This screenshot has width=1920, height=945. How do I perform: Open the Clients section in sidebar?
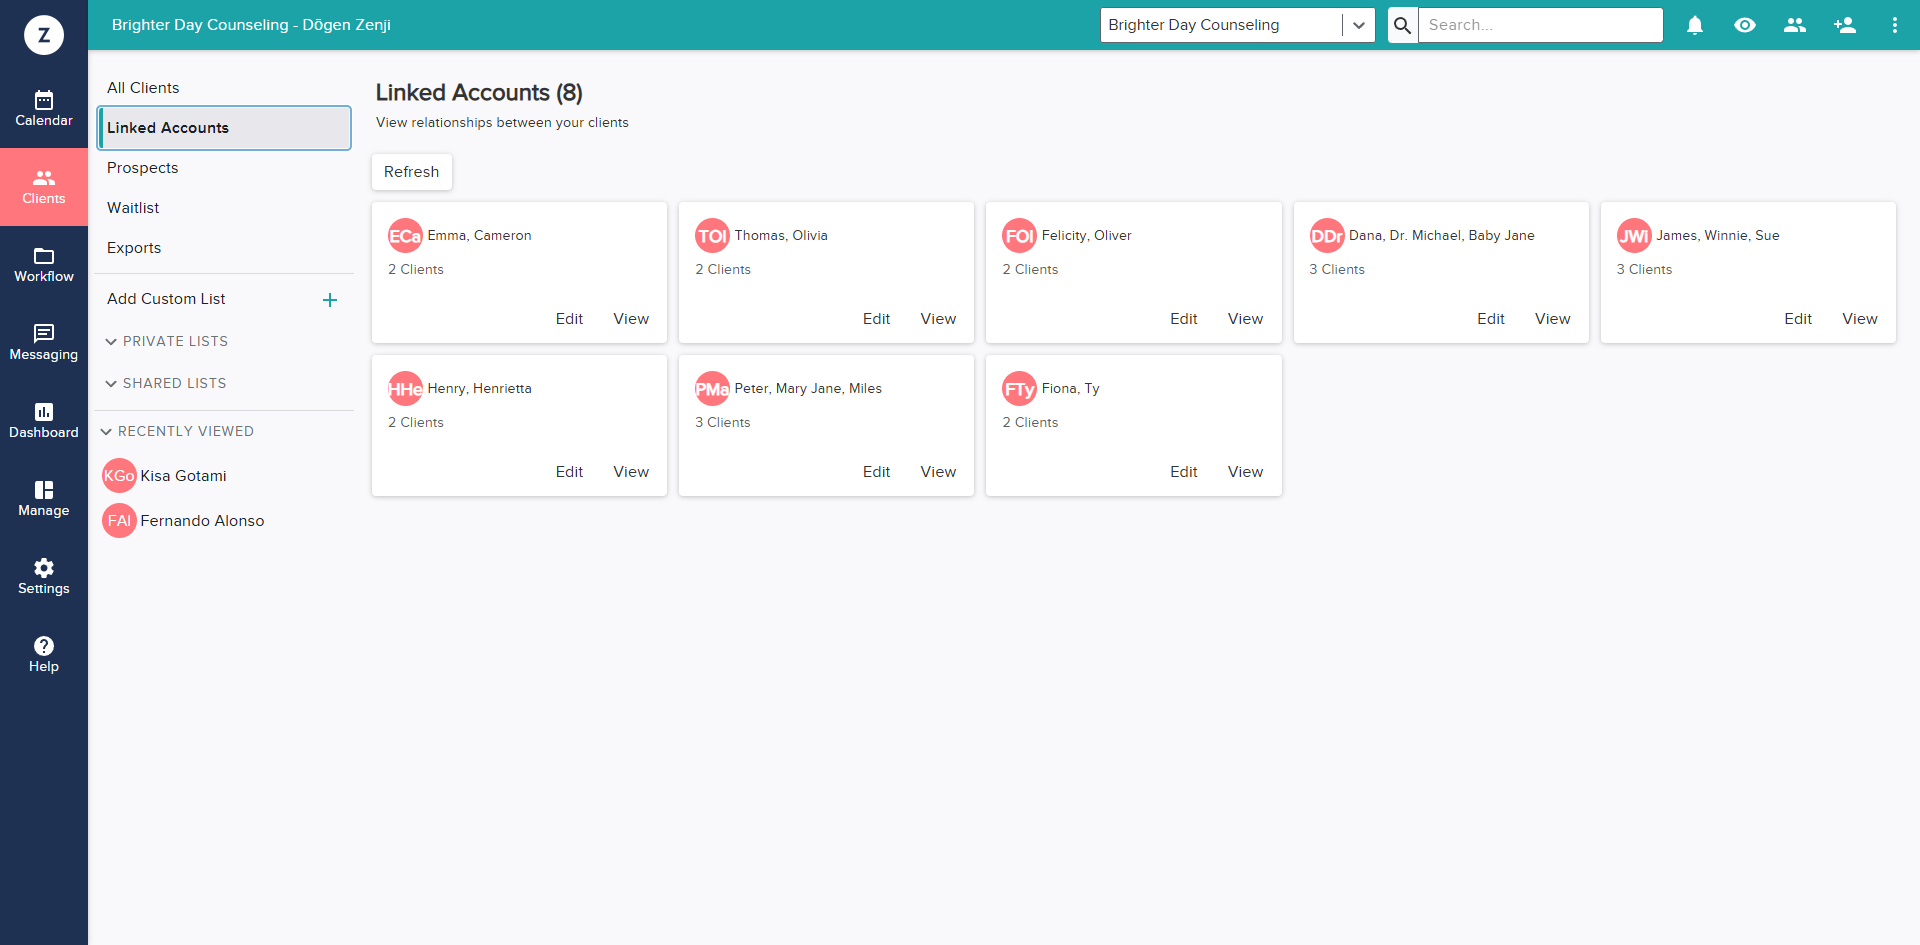[44, 187]
